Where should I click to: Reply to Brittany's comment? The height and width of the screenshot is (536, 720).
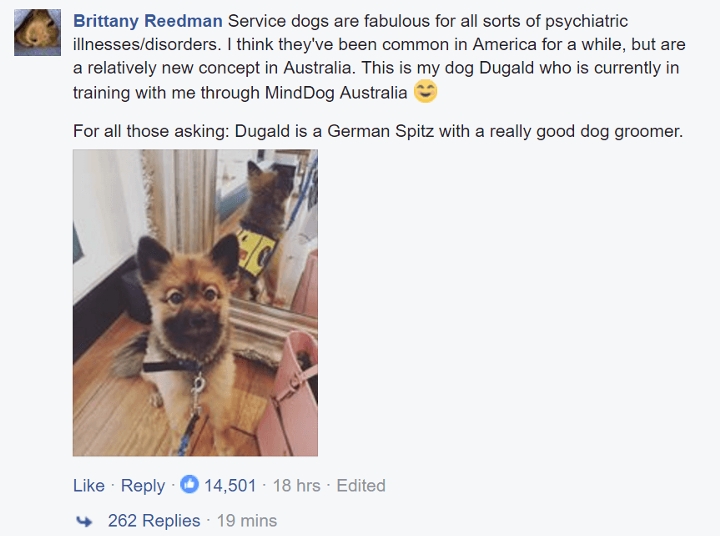(x=143, y=486)
